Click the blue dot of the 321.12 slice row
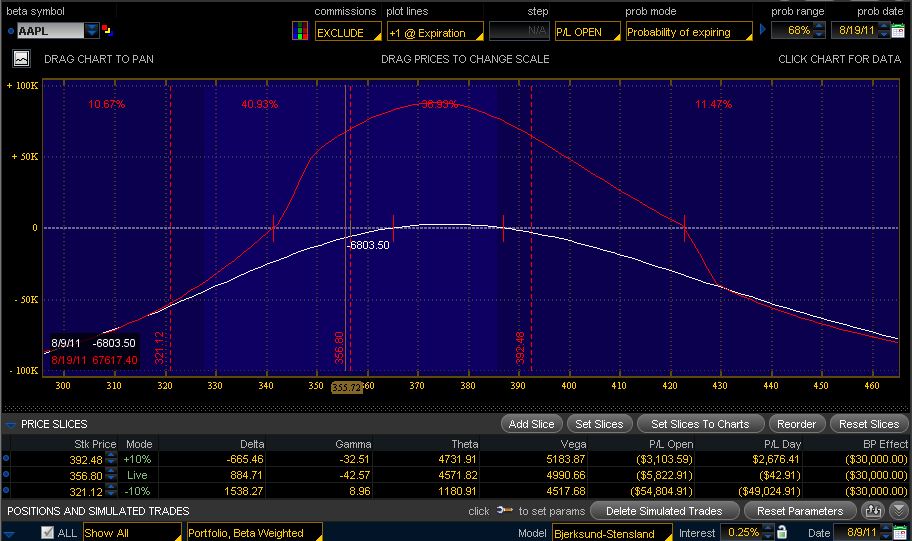The image size is (912, 541). [6, 490]
